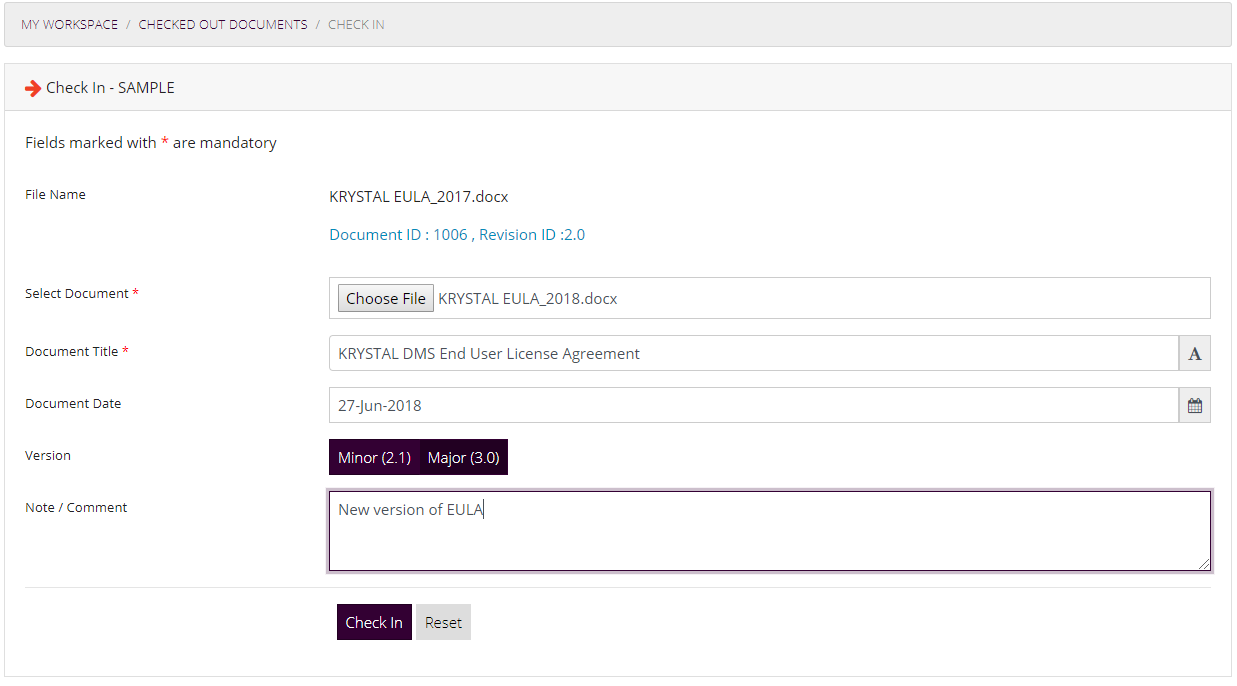Submit with the Check In button
This screenshot has width=1237, height=686.
[x=374, y=622]
